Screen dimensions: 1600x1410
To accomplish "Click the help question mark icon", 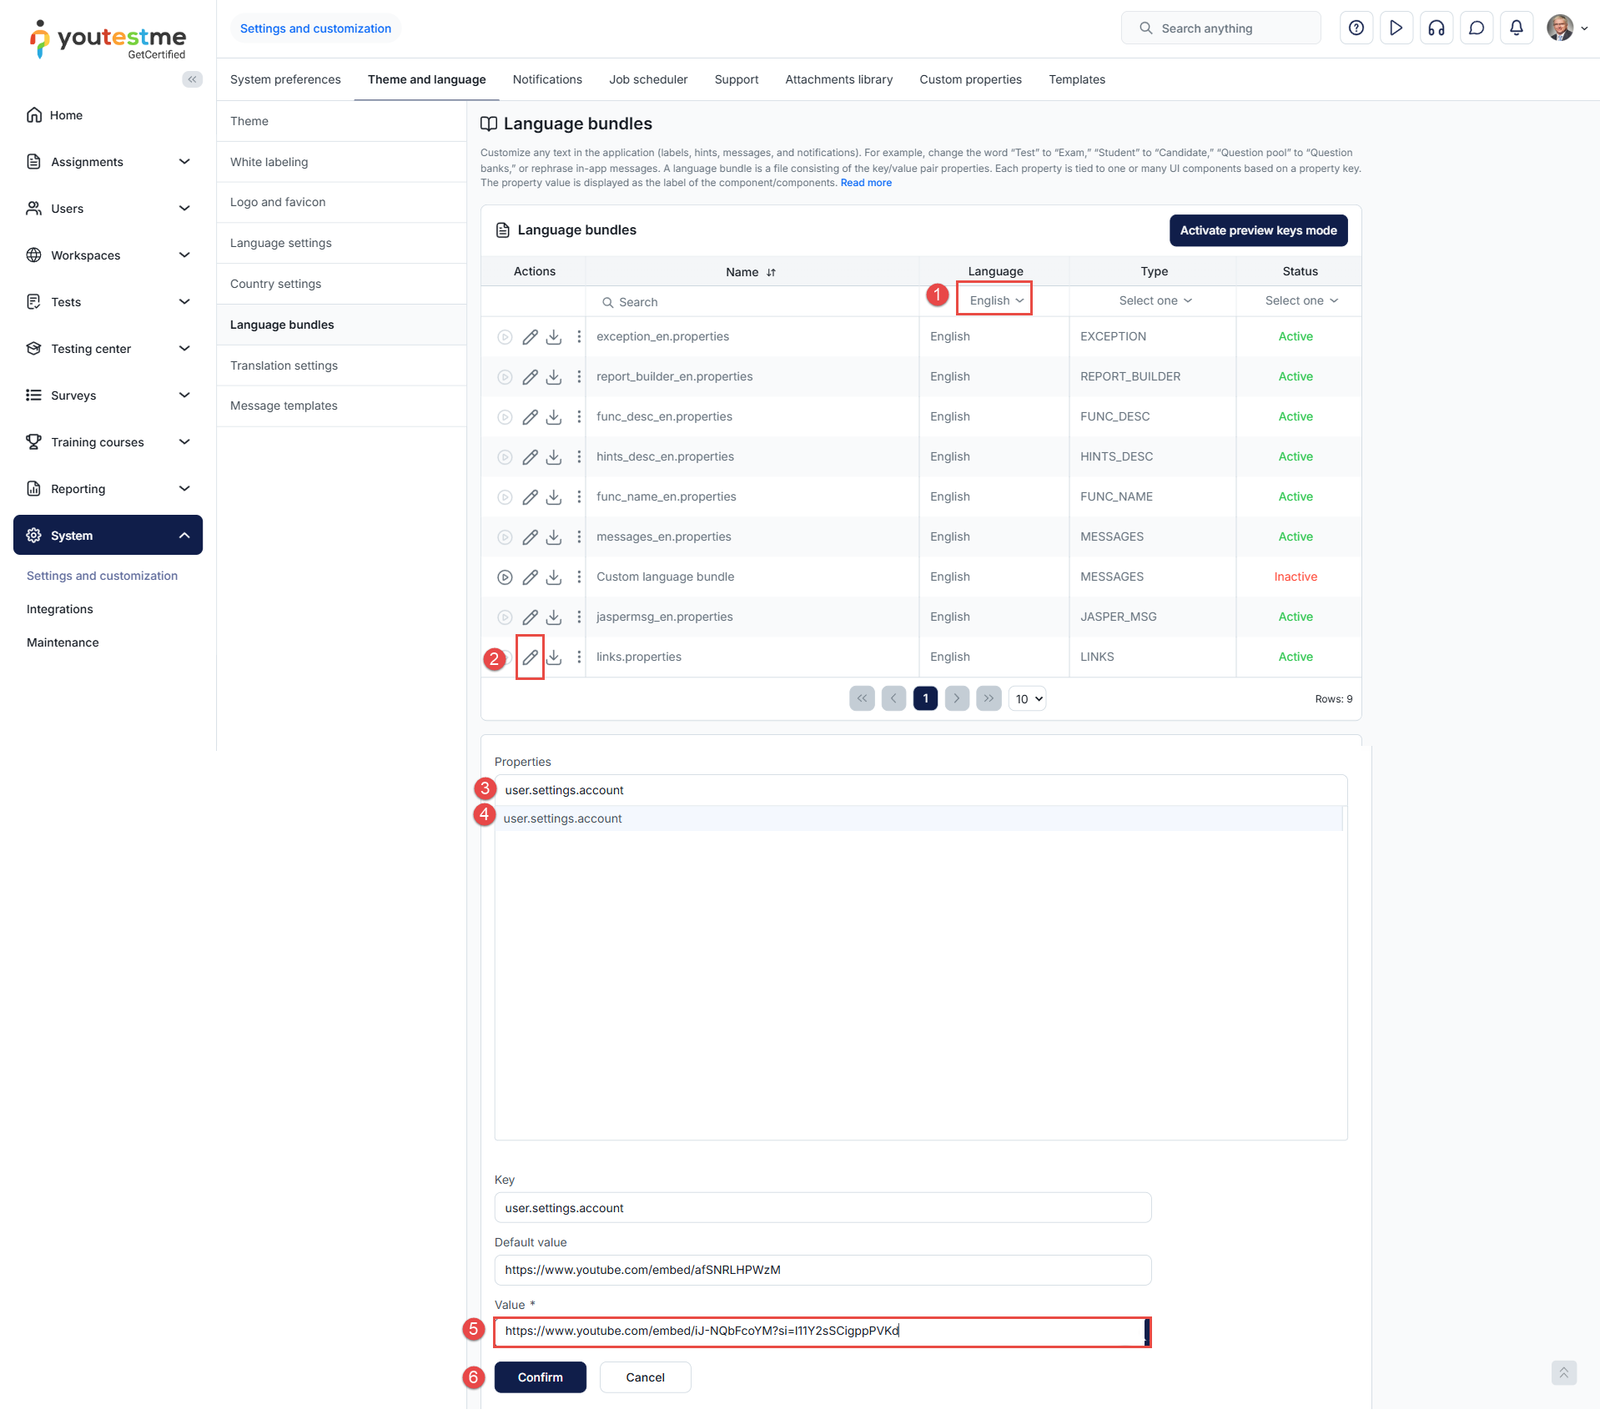I will click(1356, 28).
